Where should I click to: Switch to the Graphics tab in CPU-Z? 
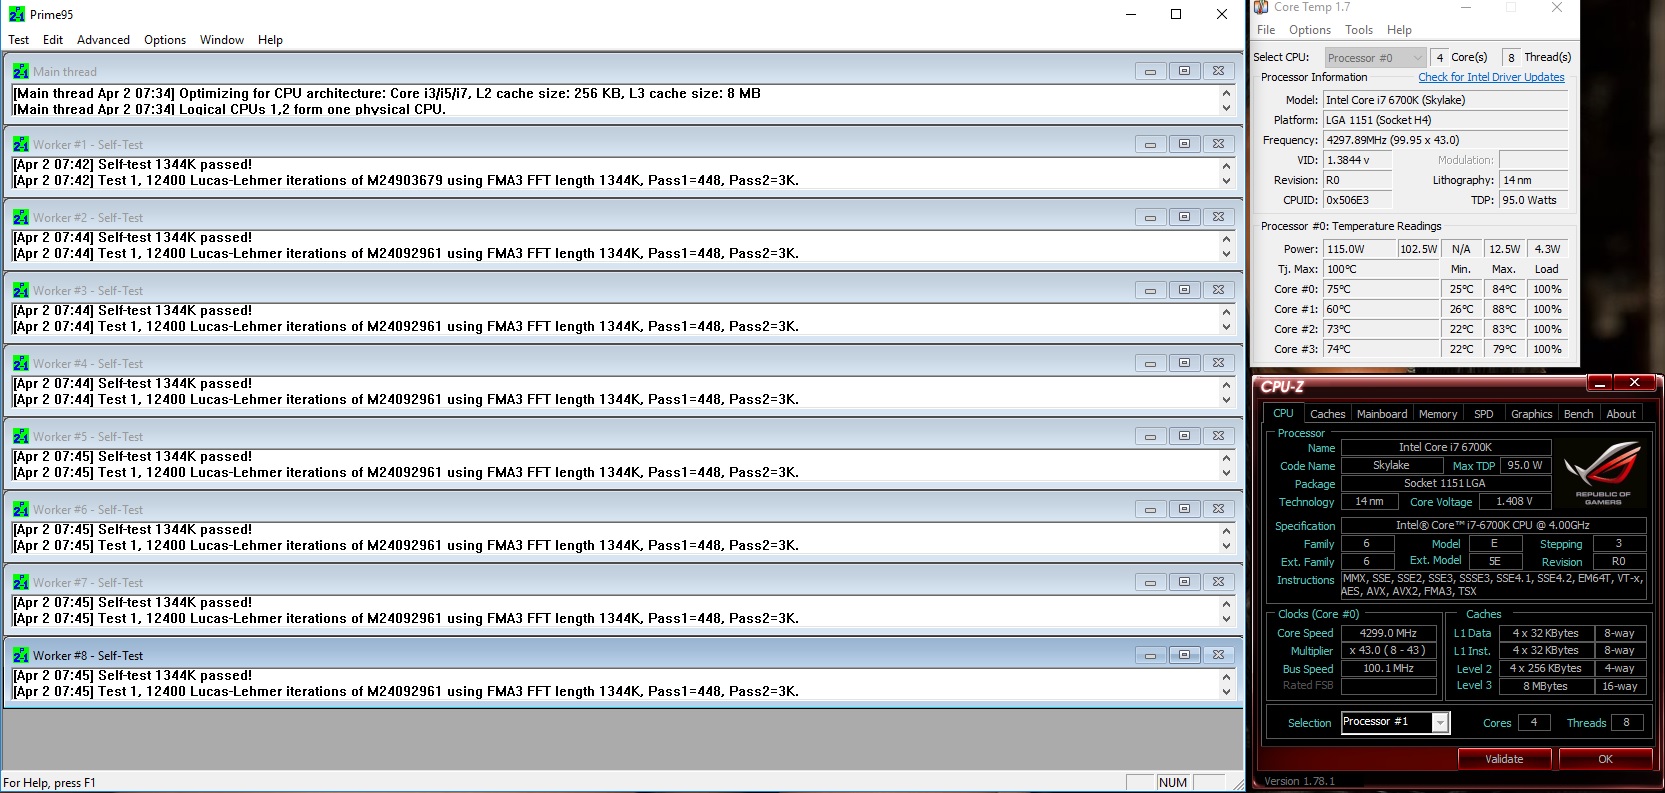pos(1532,414)
